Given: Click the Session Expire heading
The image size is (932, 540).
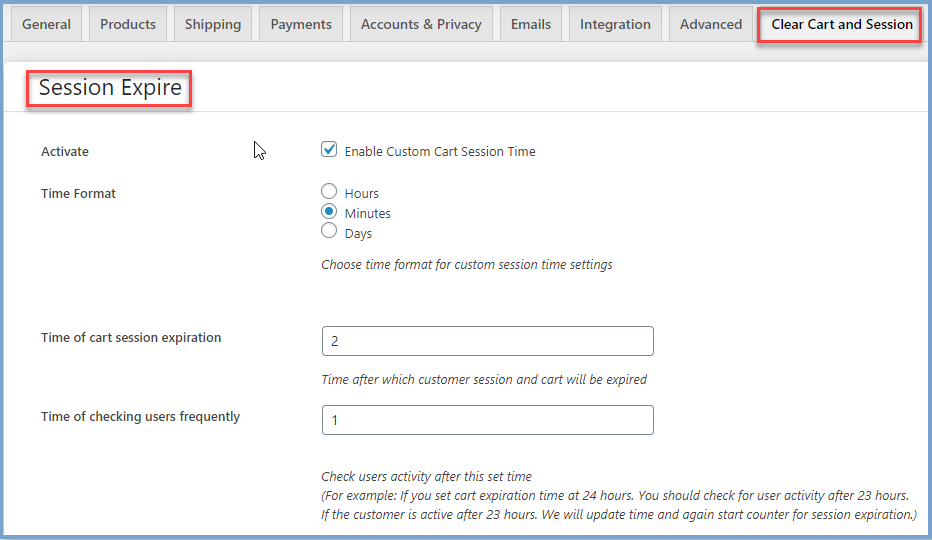Looking at the screenshot, I should coord(110,87).
